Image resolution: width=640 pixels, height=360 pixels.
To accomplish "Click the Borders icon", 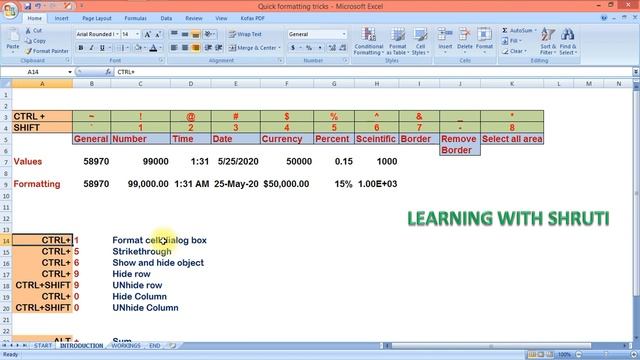I will coord(121,48).
